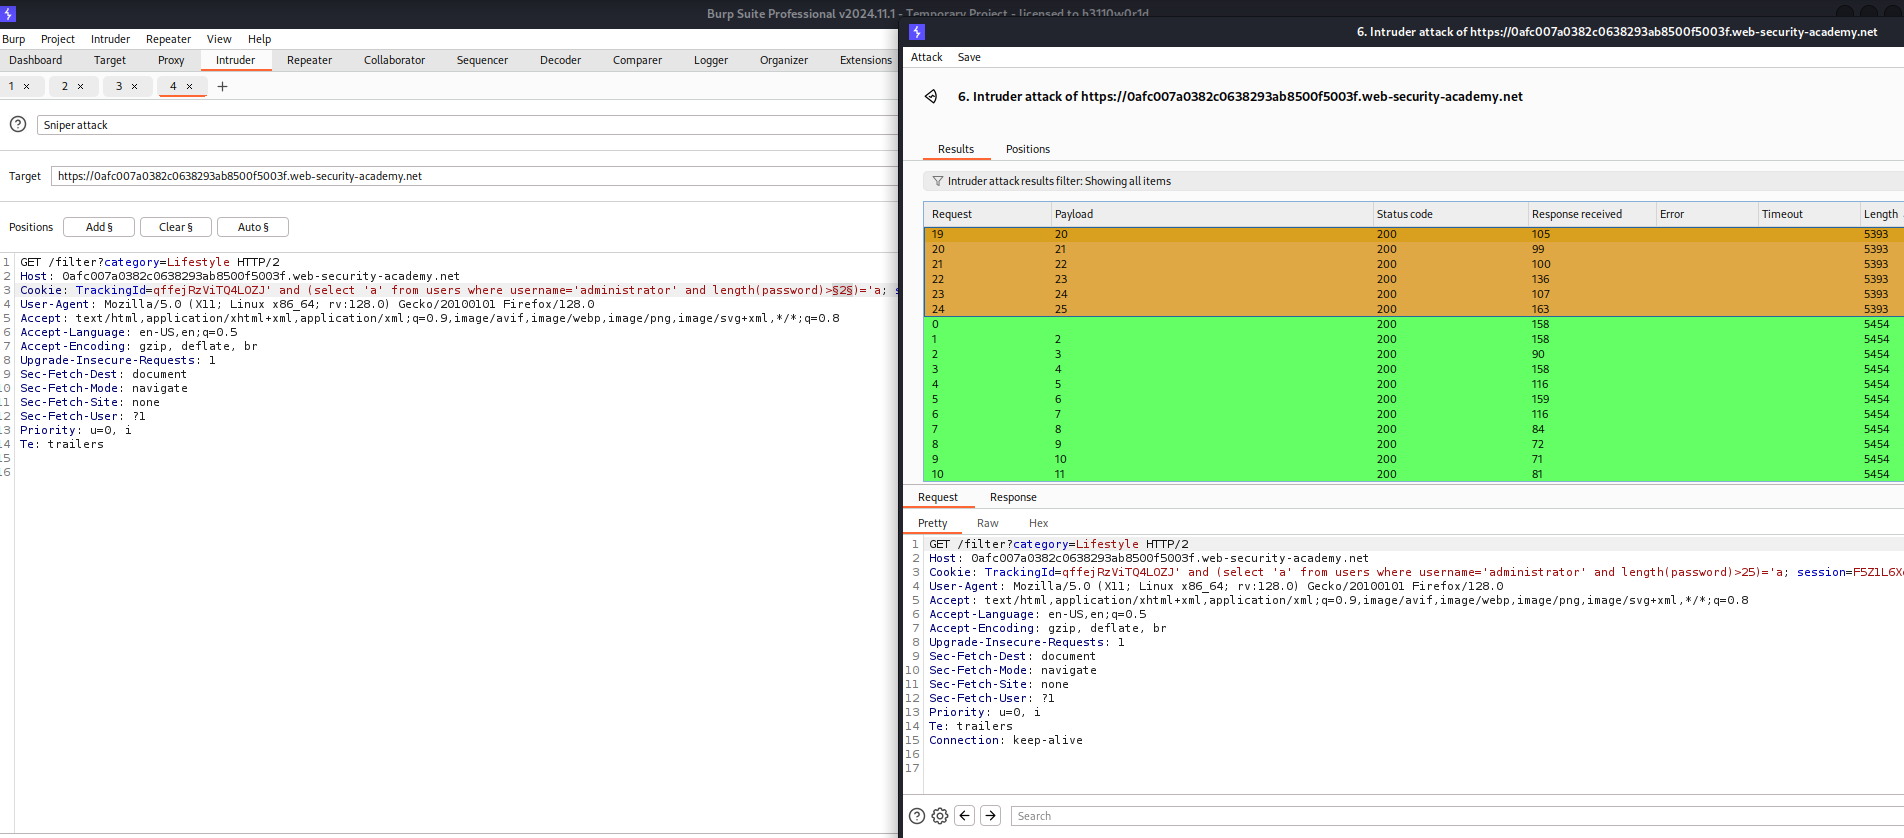Open the View menu
The width and height of the screenshot is (1904, 838).
219,39
